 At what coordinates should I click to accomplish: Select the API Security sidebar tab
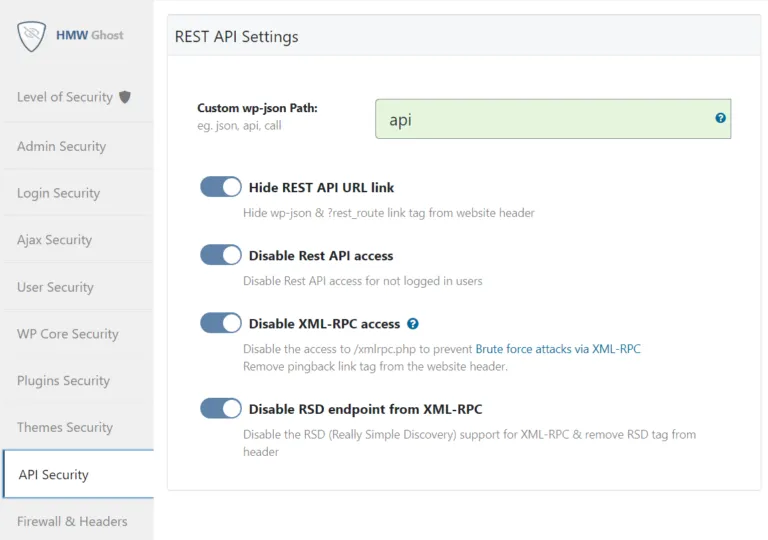(x=54, y=475)
